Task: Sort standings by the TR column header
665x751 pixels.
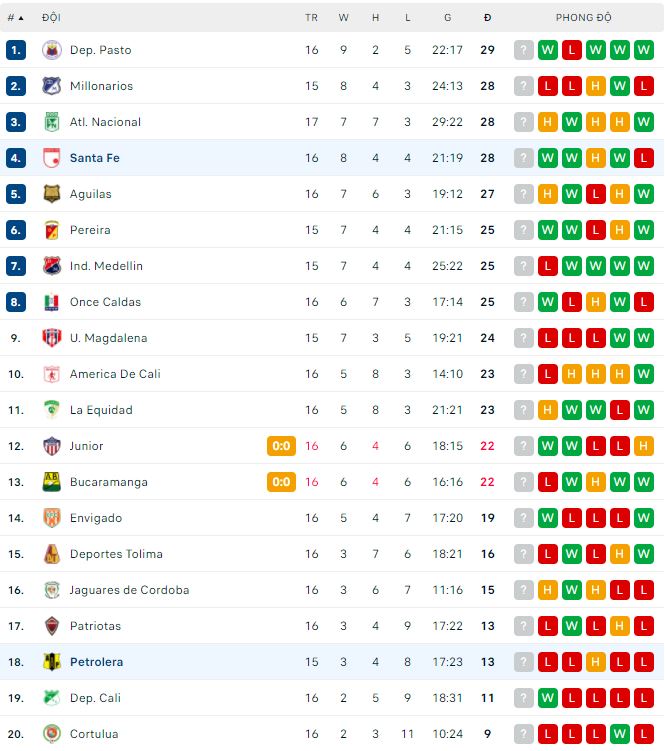Action: (x=311, y=18)
